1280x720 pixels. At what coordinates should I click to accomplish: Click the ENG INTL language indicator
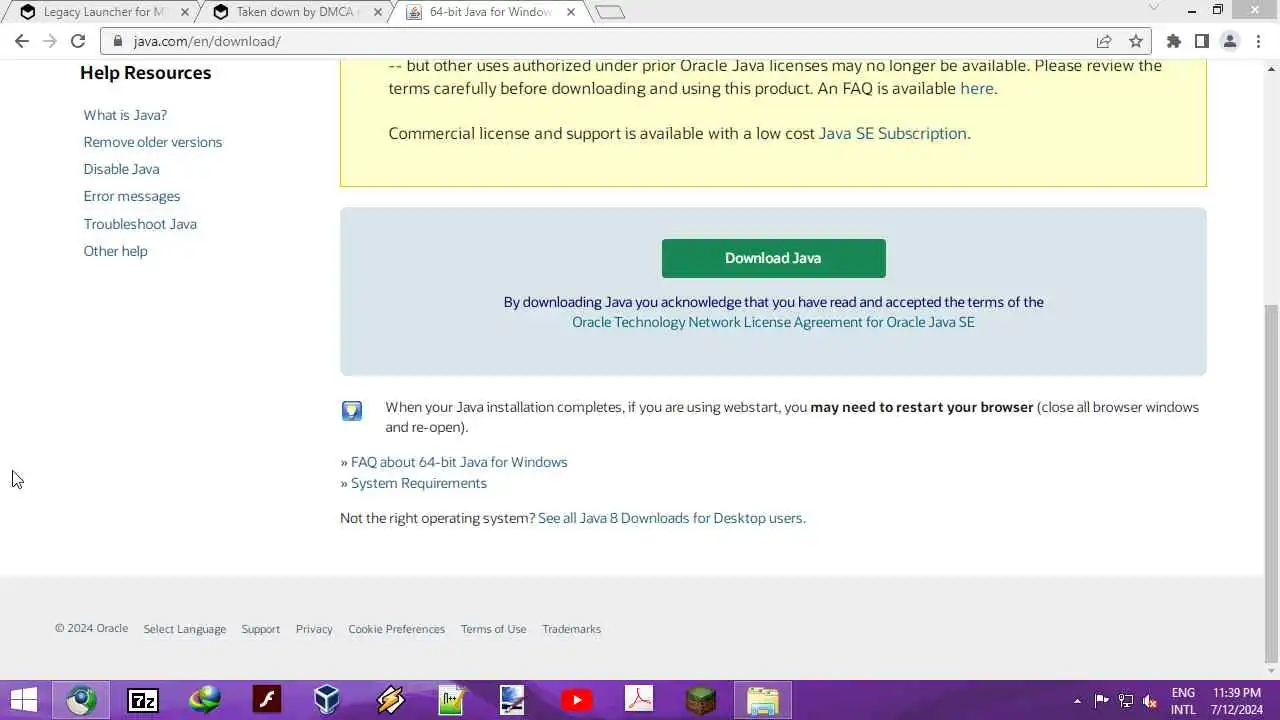[x=1183, y=701]
